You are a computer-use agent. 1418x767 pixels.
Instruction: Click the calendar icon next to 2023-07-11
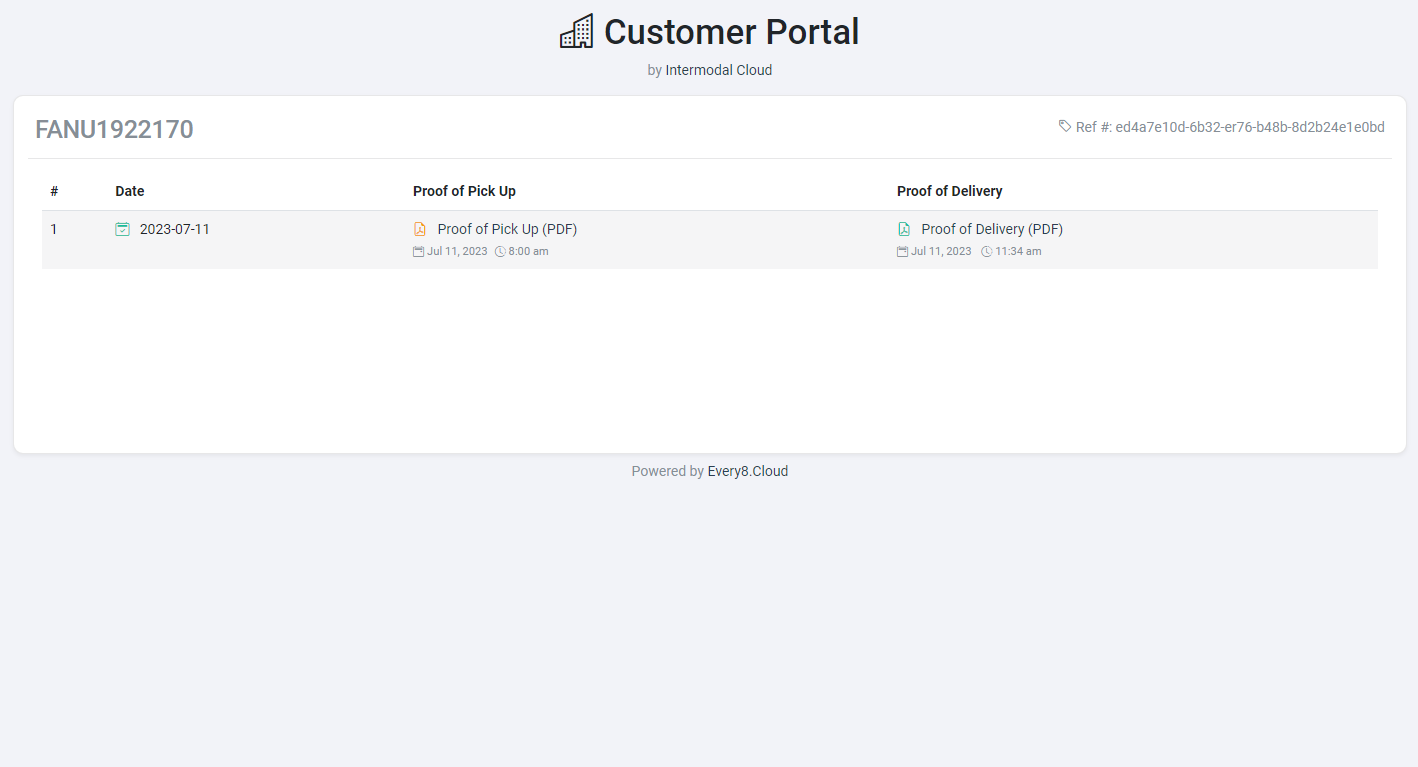click(x=122, y=228)
